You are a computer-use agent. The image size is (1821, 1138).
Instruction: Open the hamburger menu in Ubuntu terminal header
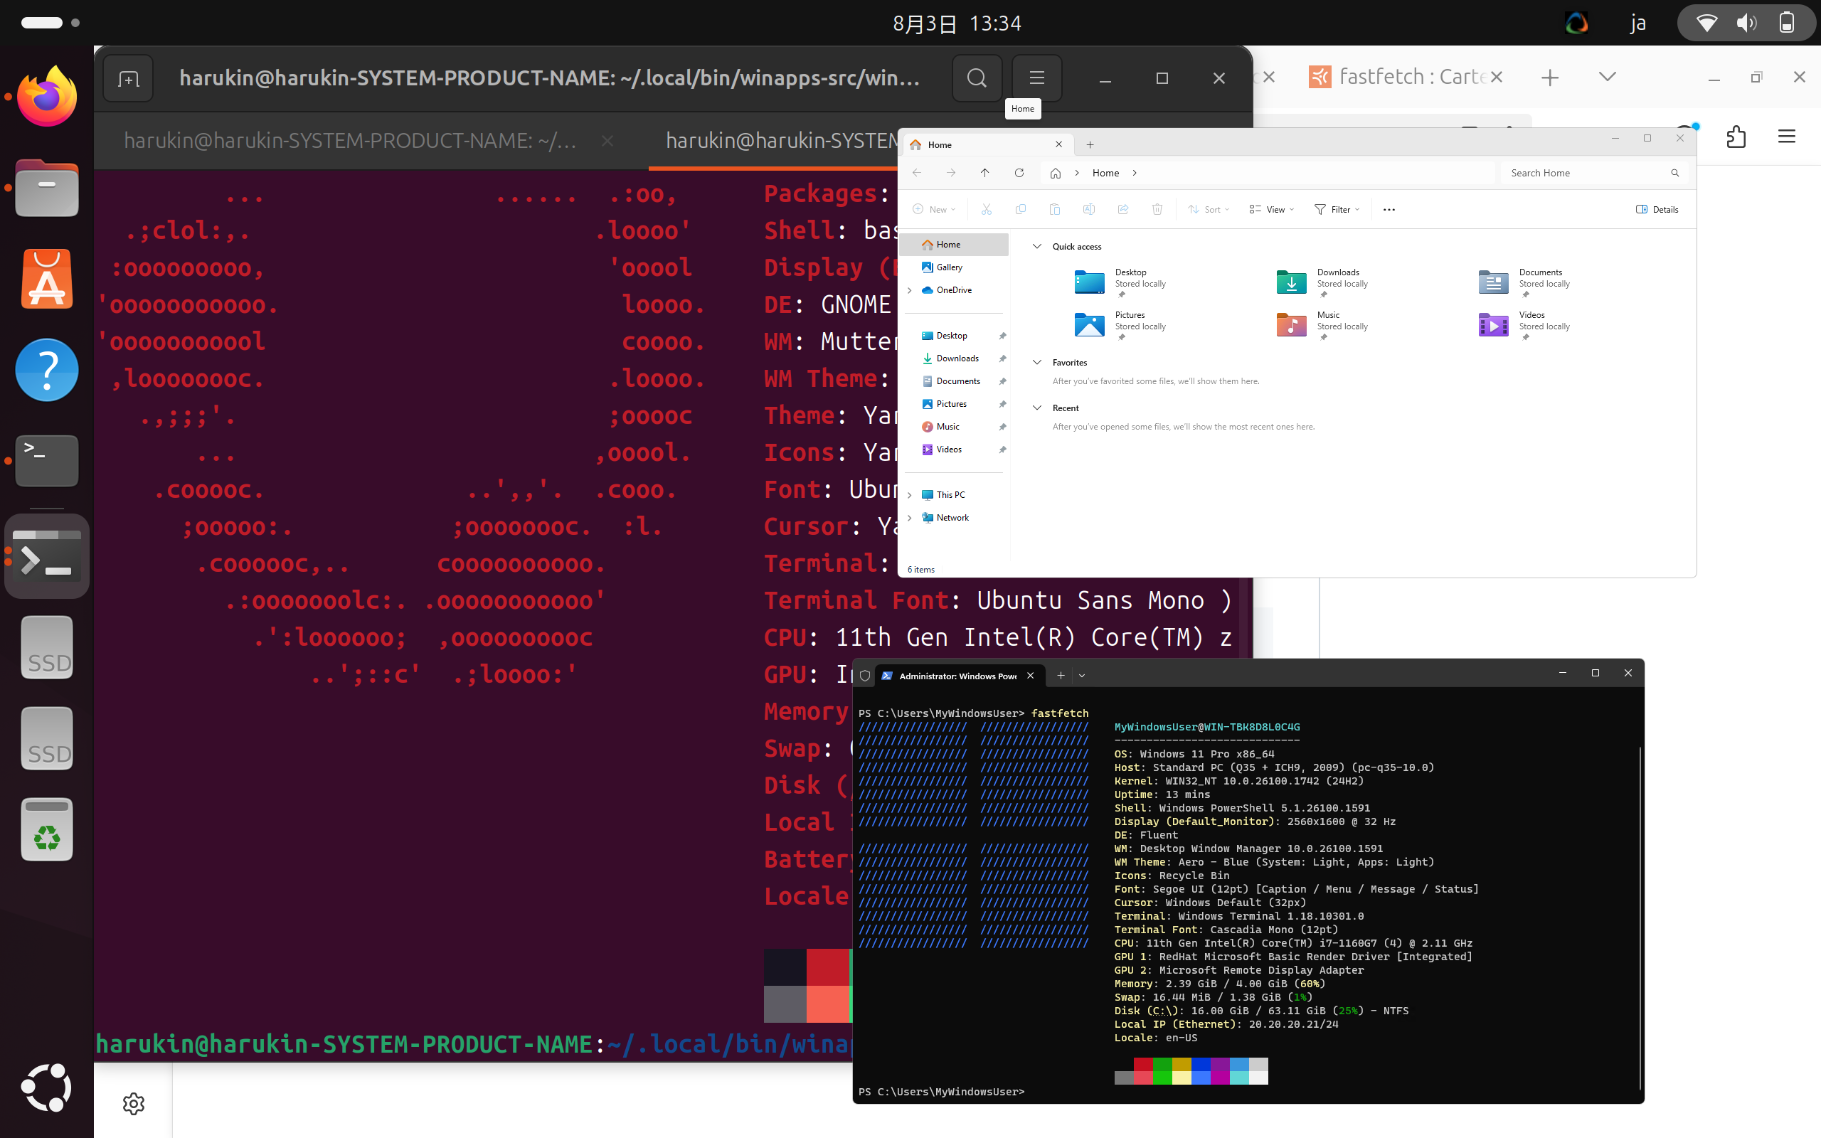point(1037,78)
